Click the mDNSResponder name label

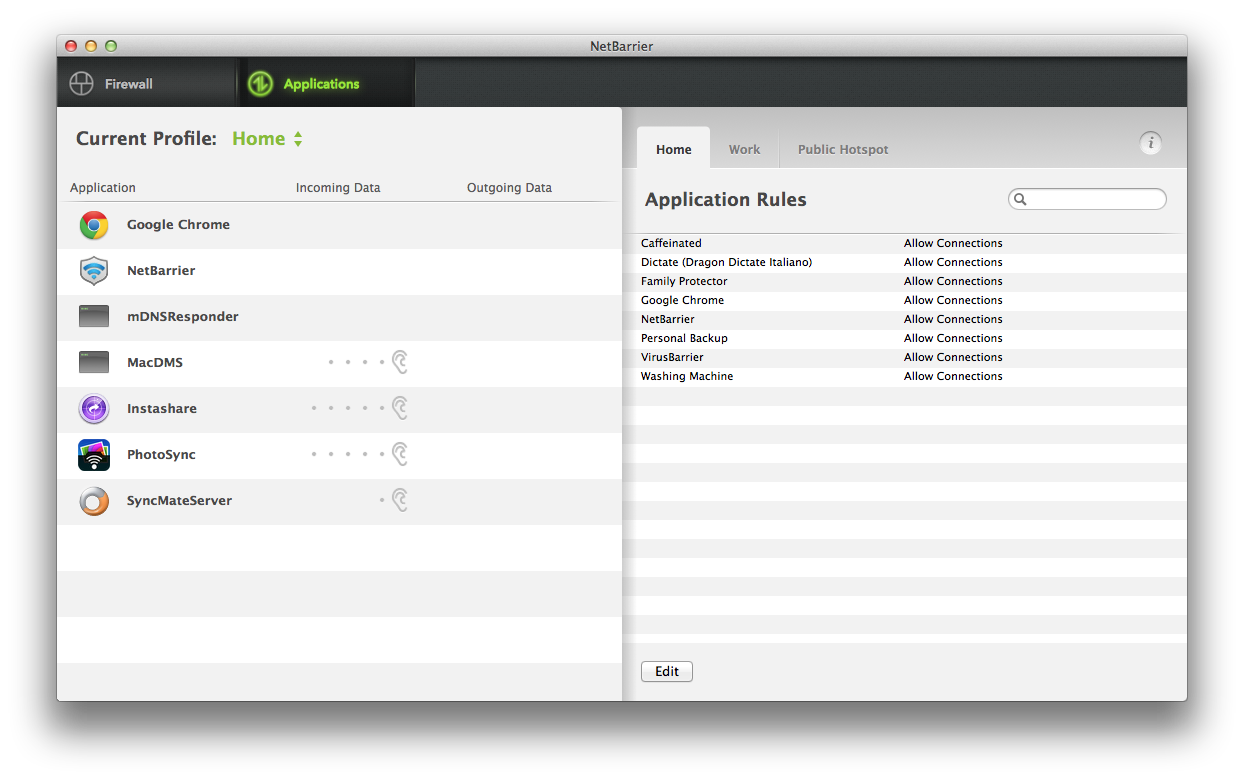pyautogui.click(x=183, y=317)
